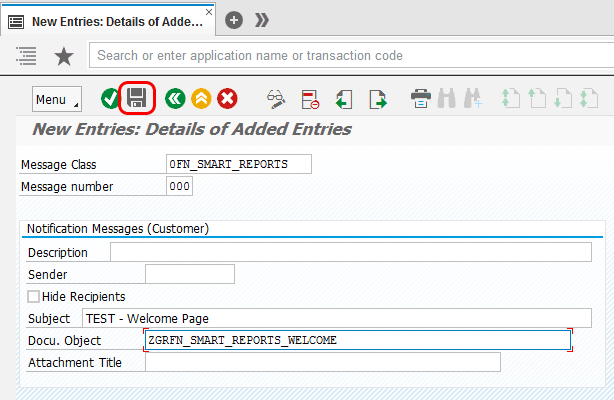This screenshot has width=614, height=400.
Task: Click the Attachment Title field
Action: tap(322, 362)
